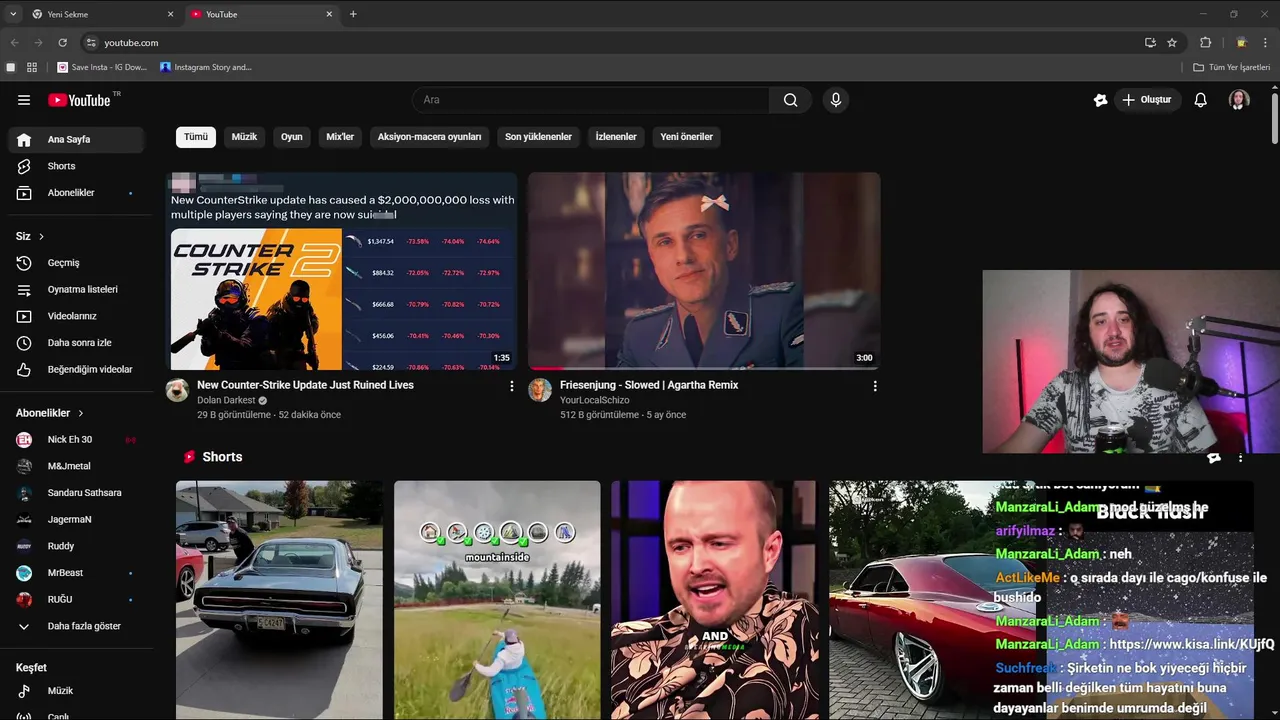Click the YouTube logo
This screenshot has width=1280, height=720.
click(x=79, y=100)
